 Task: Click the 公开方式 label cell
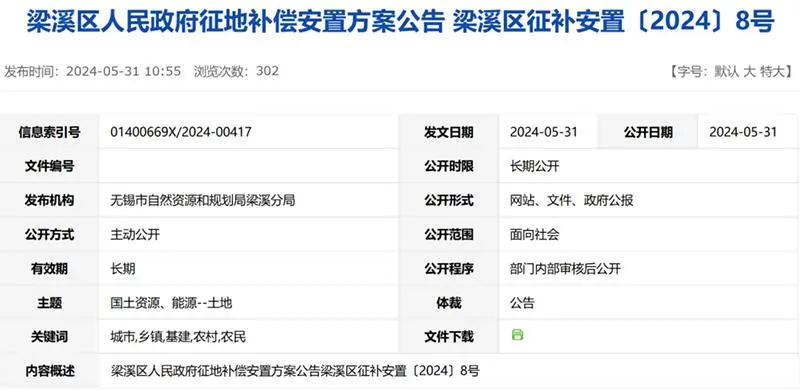click(49, 234)
